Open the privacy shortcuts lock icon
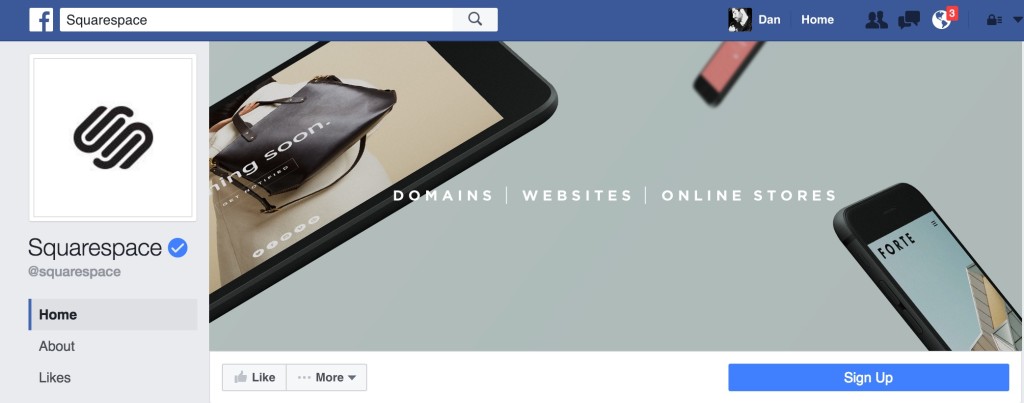1024x403 pixels. pos(994,20)
